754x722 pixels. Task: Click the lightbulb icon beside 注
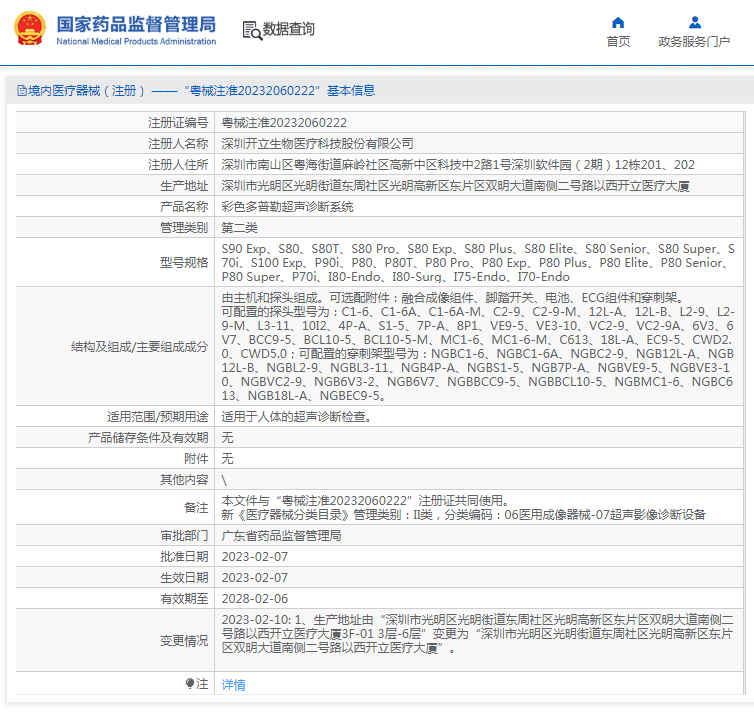coord(190,684)
